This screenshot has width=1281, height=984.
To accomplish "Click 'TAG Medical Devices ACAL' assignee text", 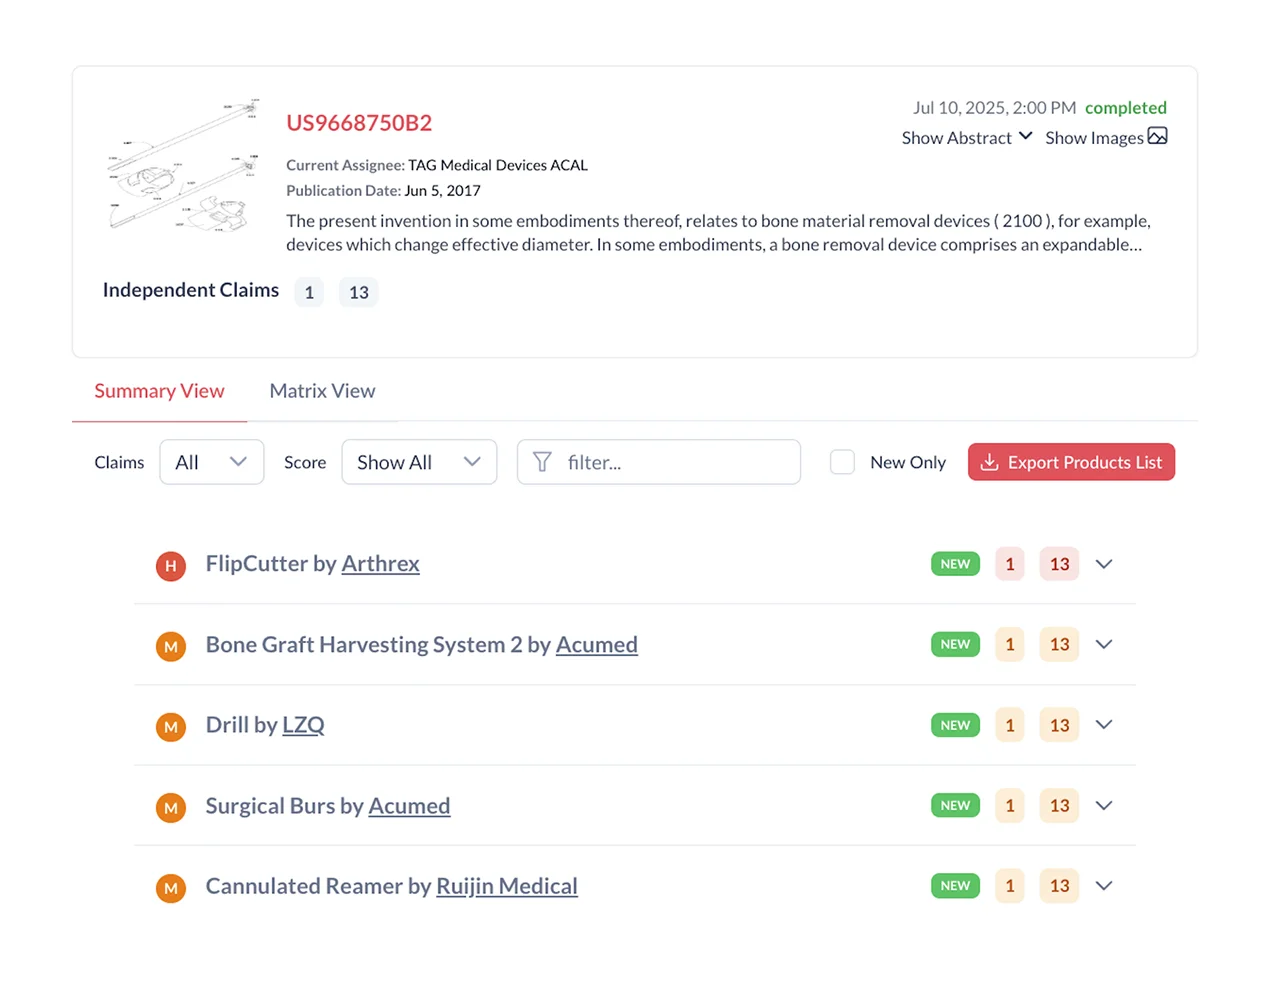I will [x=498, y=165].
